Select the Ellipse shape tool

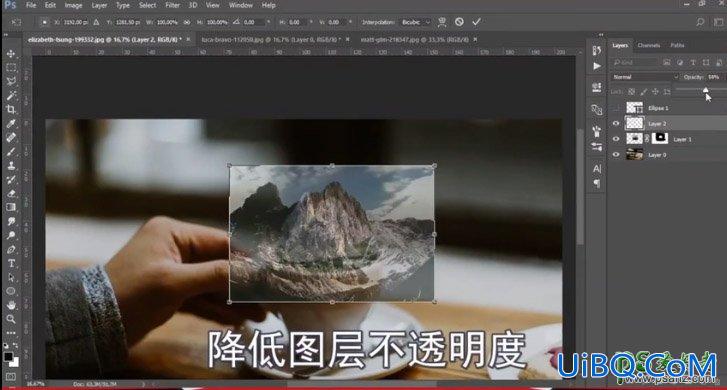click(11, 291)
